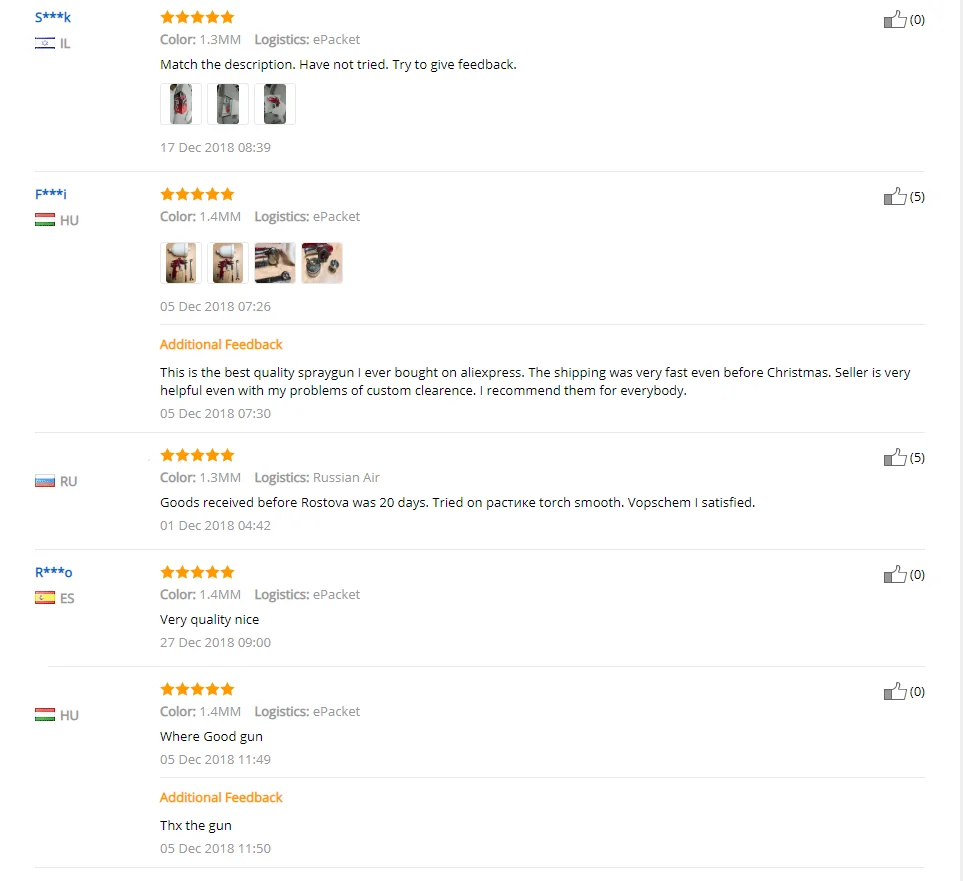Click the Spain flag beside ES
This screenshot has height=881, width=963.
pyautogui.click(x=45, y=598)
